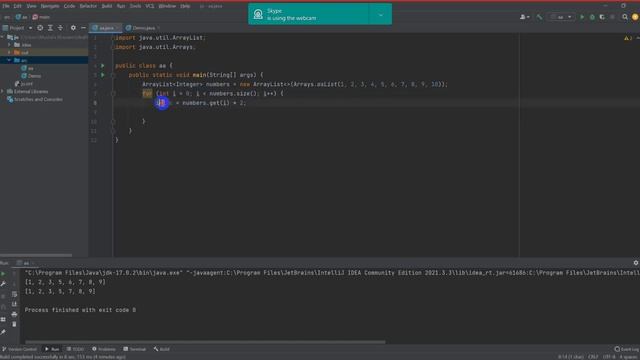640x360 pixels.
Task: Collapse the root aa project node
Action: pyautogui.click(x=2, y=37)
